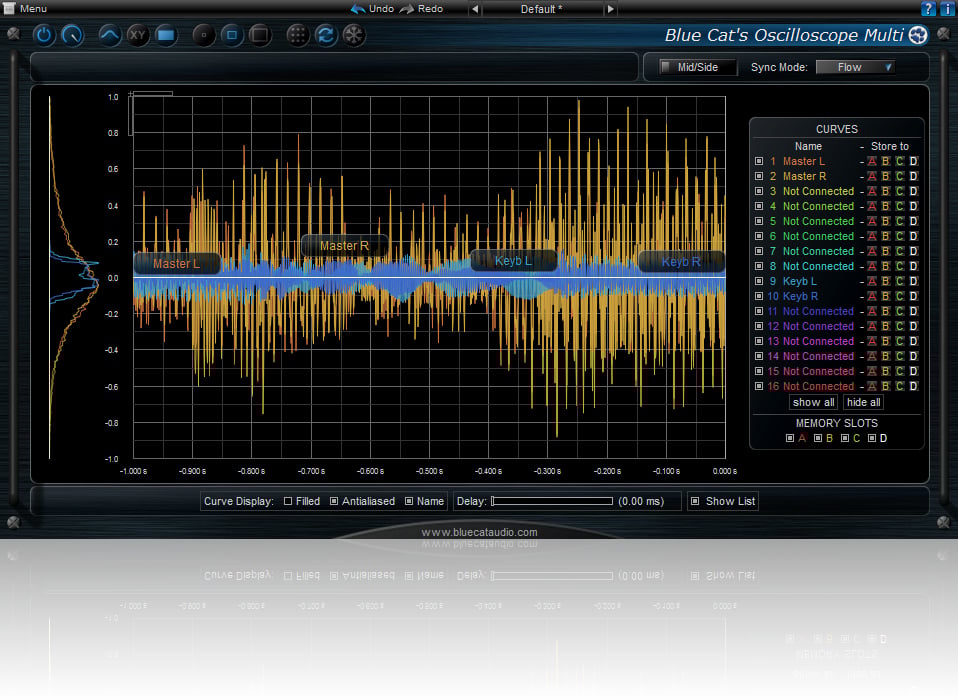This screenshot has width=958, height=700.
Task: Click the circular refresh arrows icon
Action: tap(326, 35)
